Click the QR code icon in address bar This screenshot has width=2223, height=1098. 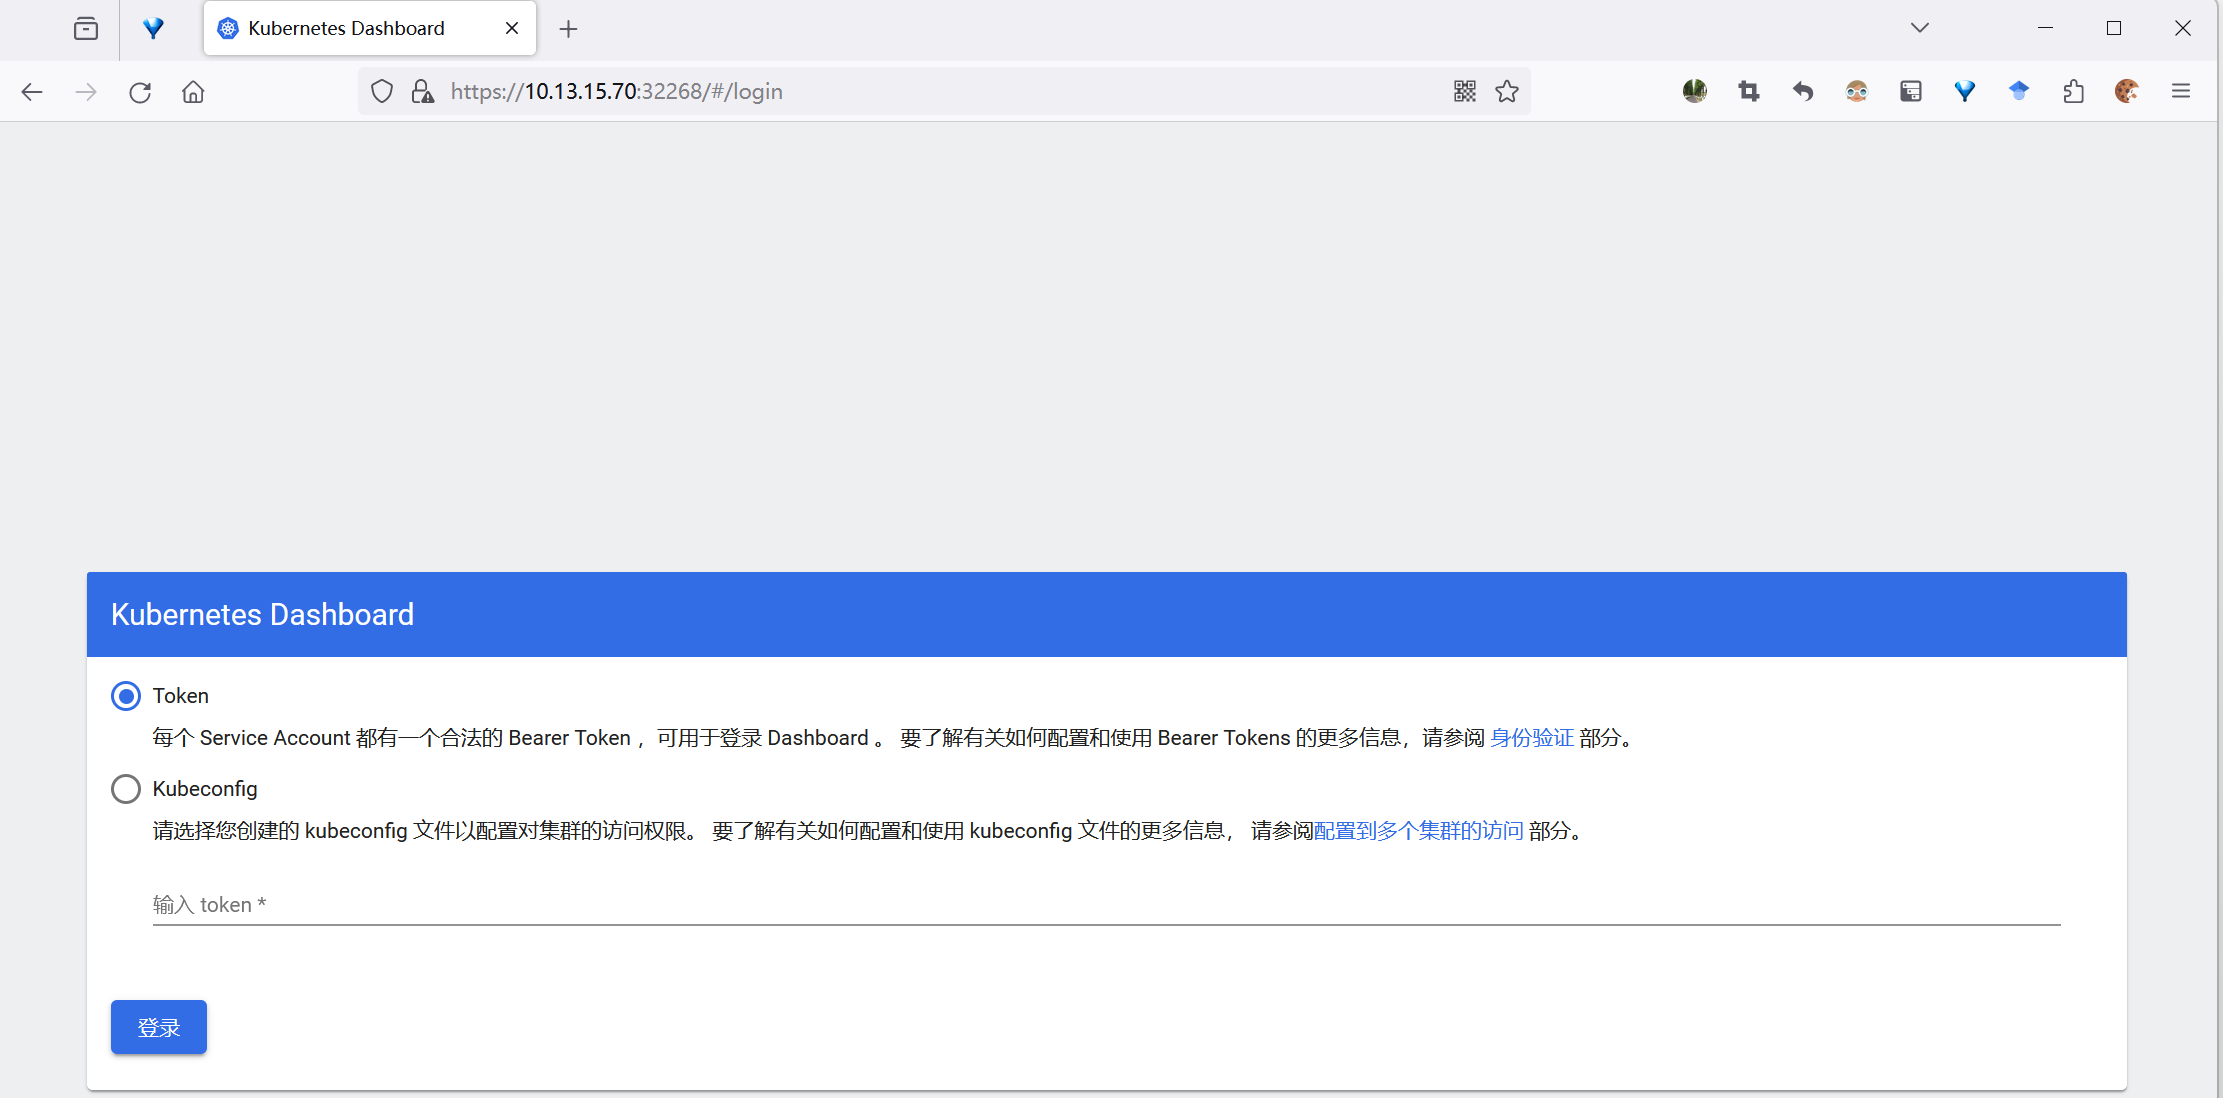click(1464, 91)
